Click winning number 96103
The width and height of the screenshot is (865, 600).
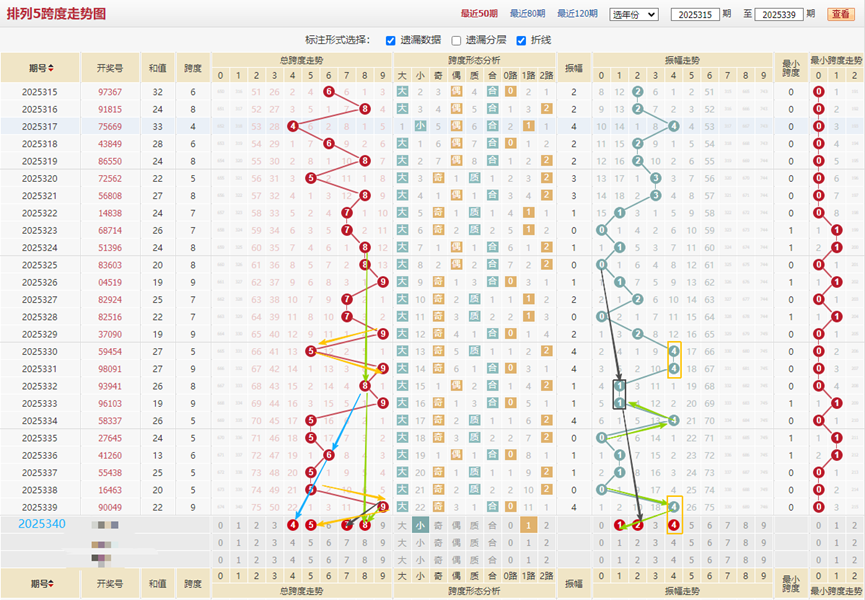[110, 404]
